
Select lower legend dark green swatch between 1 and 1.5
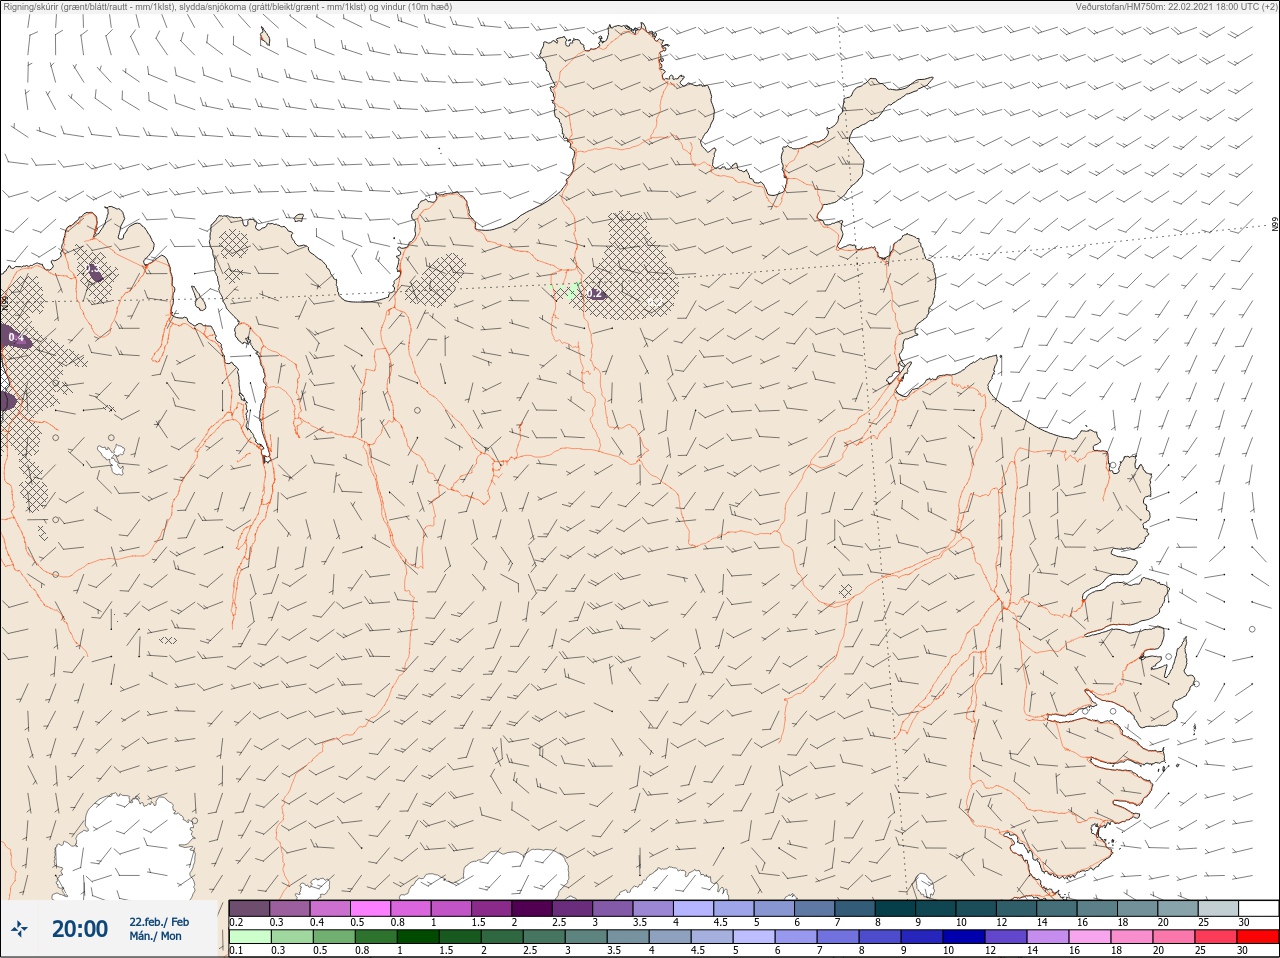pyautogui.click(x=419, y=937)
